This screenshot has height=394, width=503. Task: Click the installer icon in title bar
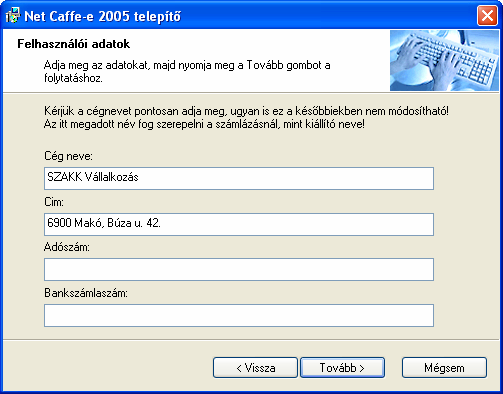[x=13, y=16]
